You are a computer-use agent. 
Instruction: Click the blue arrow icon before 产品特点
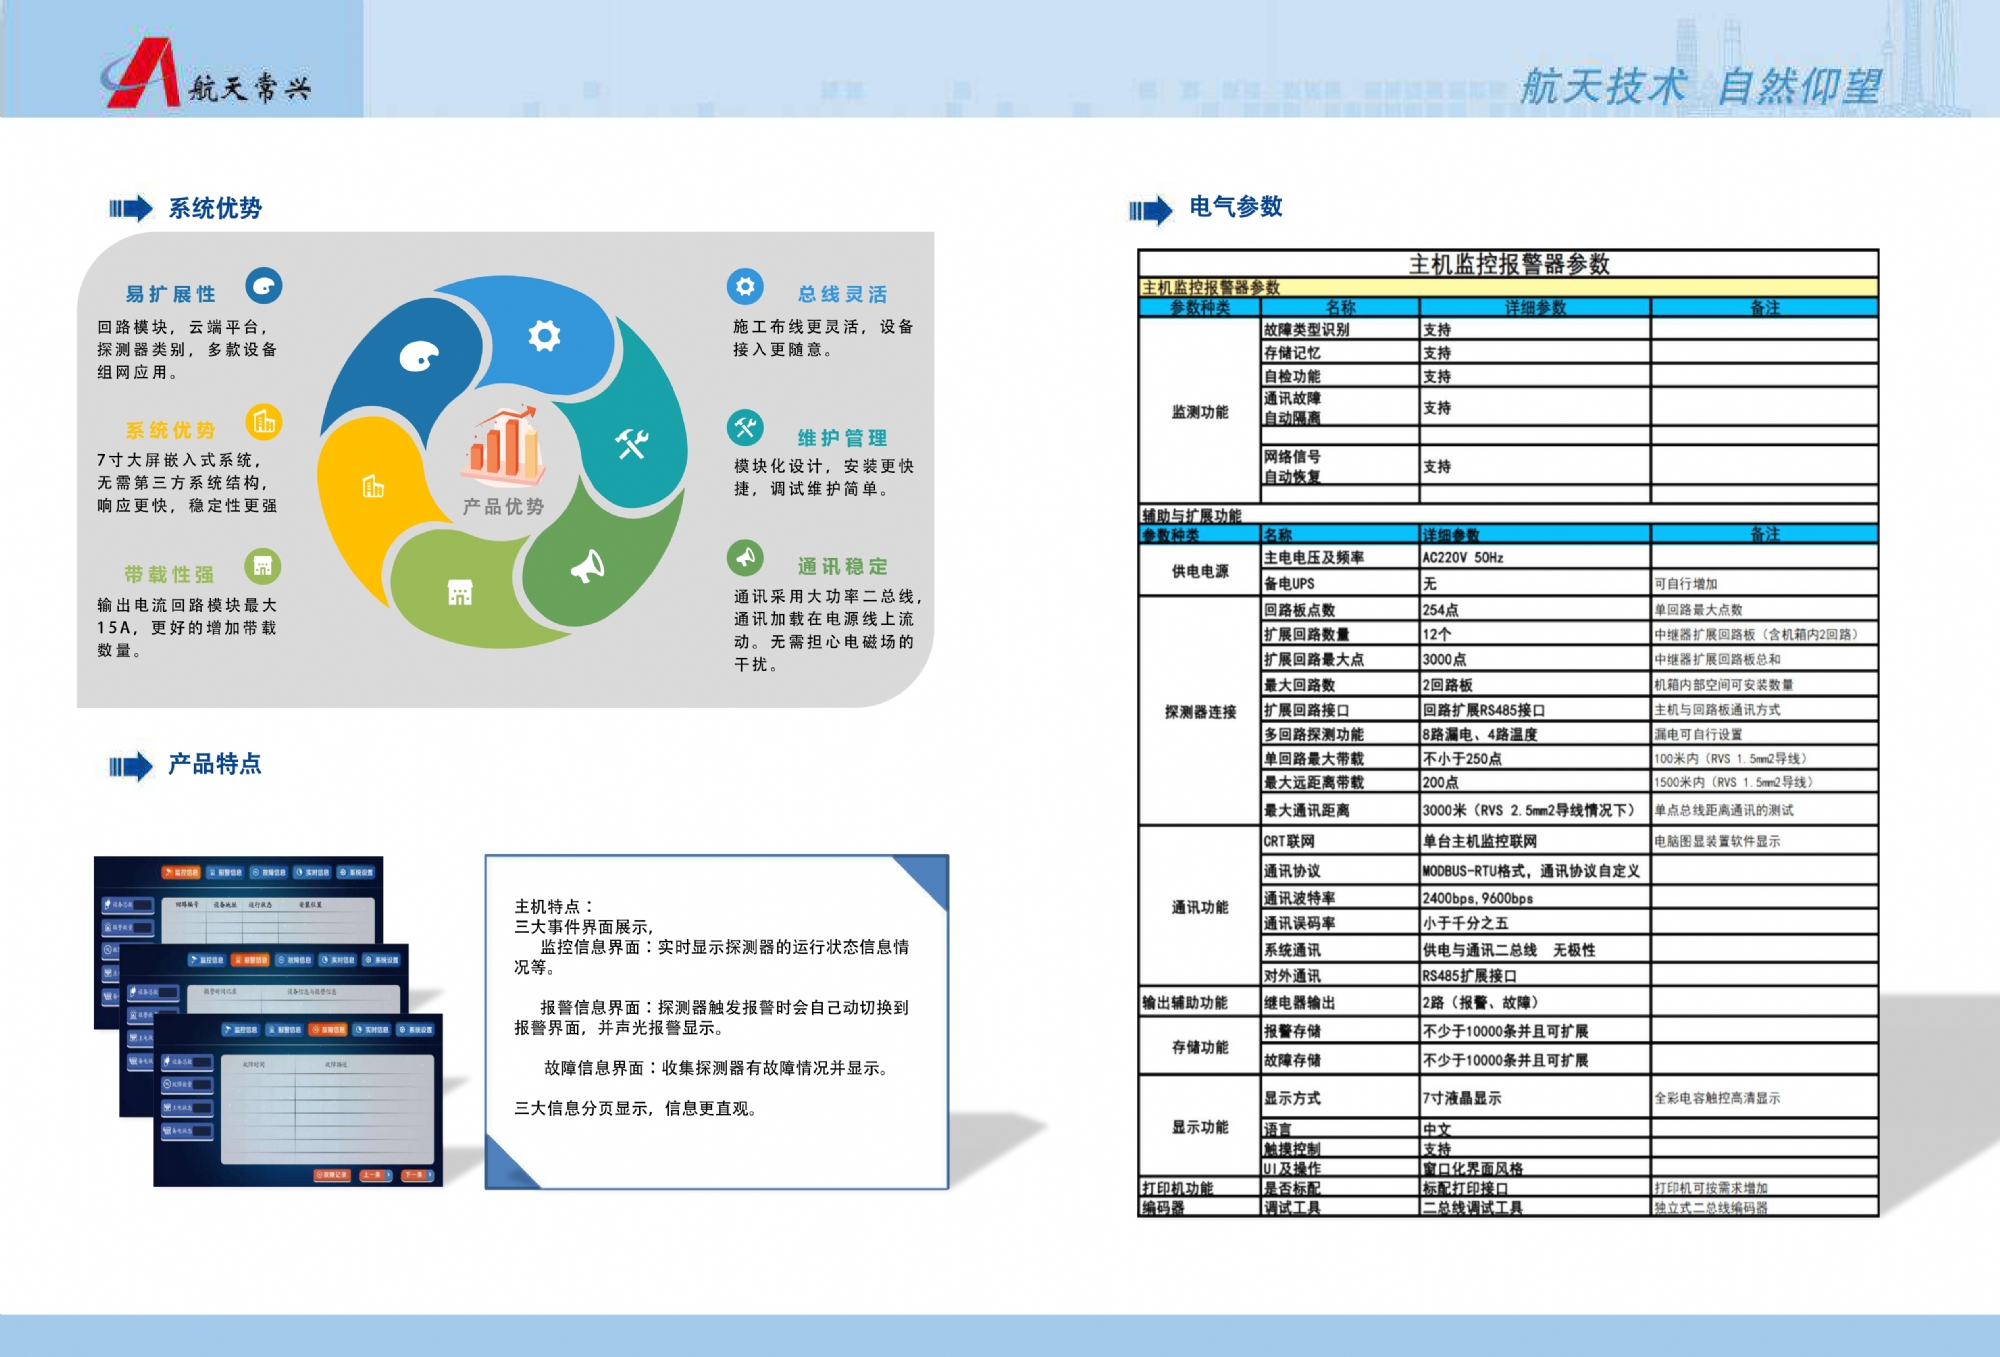click(x=130, y=767)
